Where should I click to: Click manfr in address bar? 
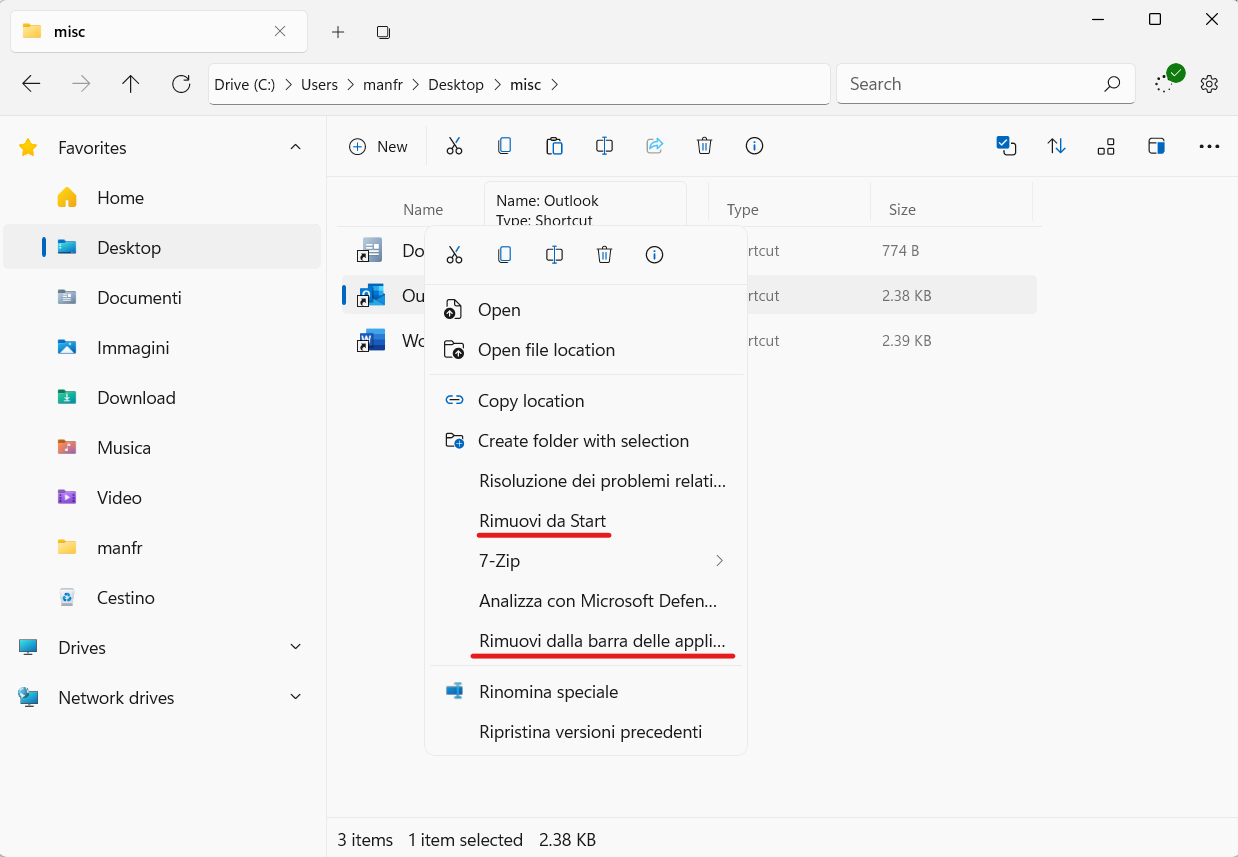coord(383,84)
